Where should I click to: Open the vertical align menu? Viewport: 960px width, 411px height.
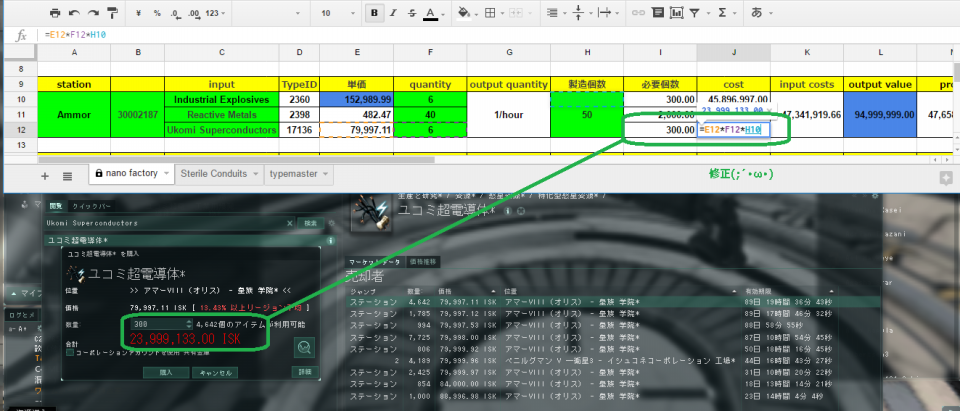tap(577, 13)
